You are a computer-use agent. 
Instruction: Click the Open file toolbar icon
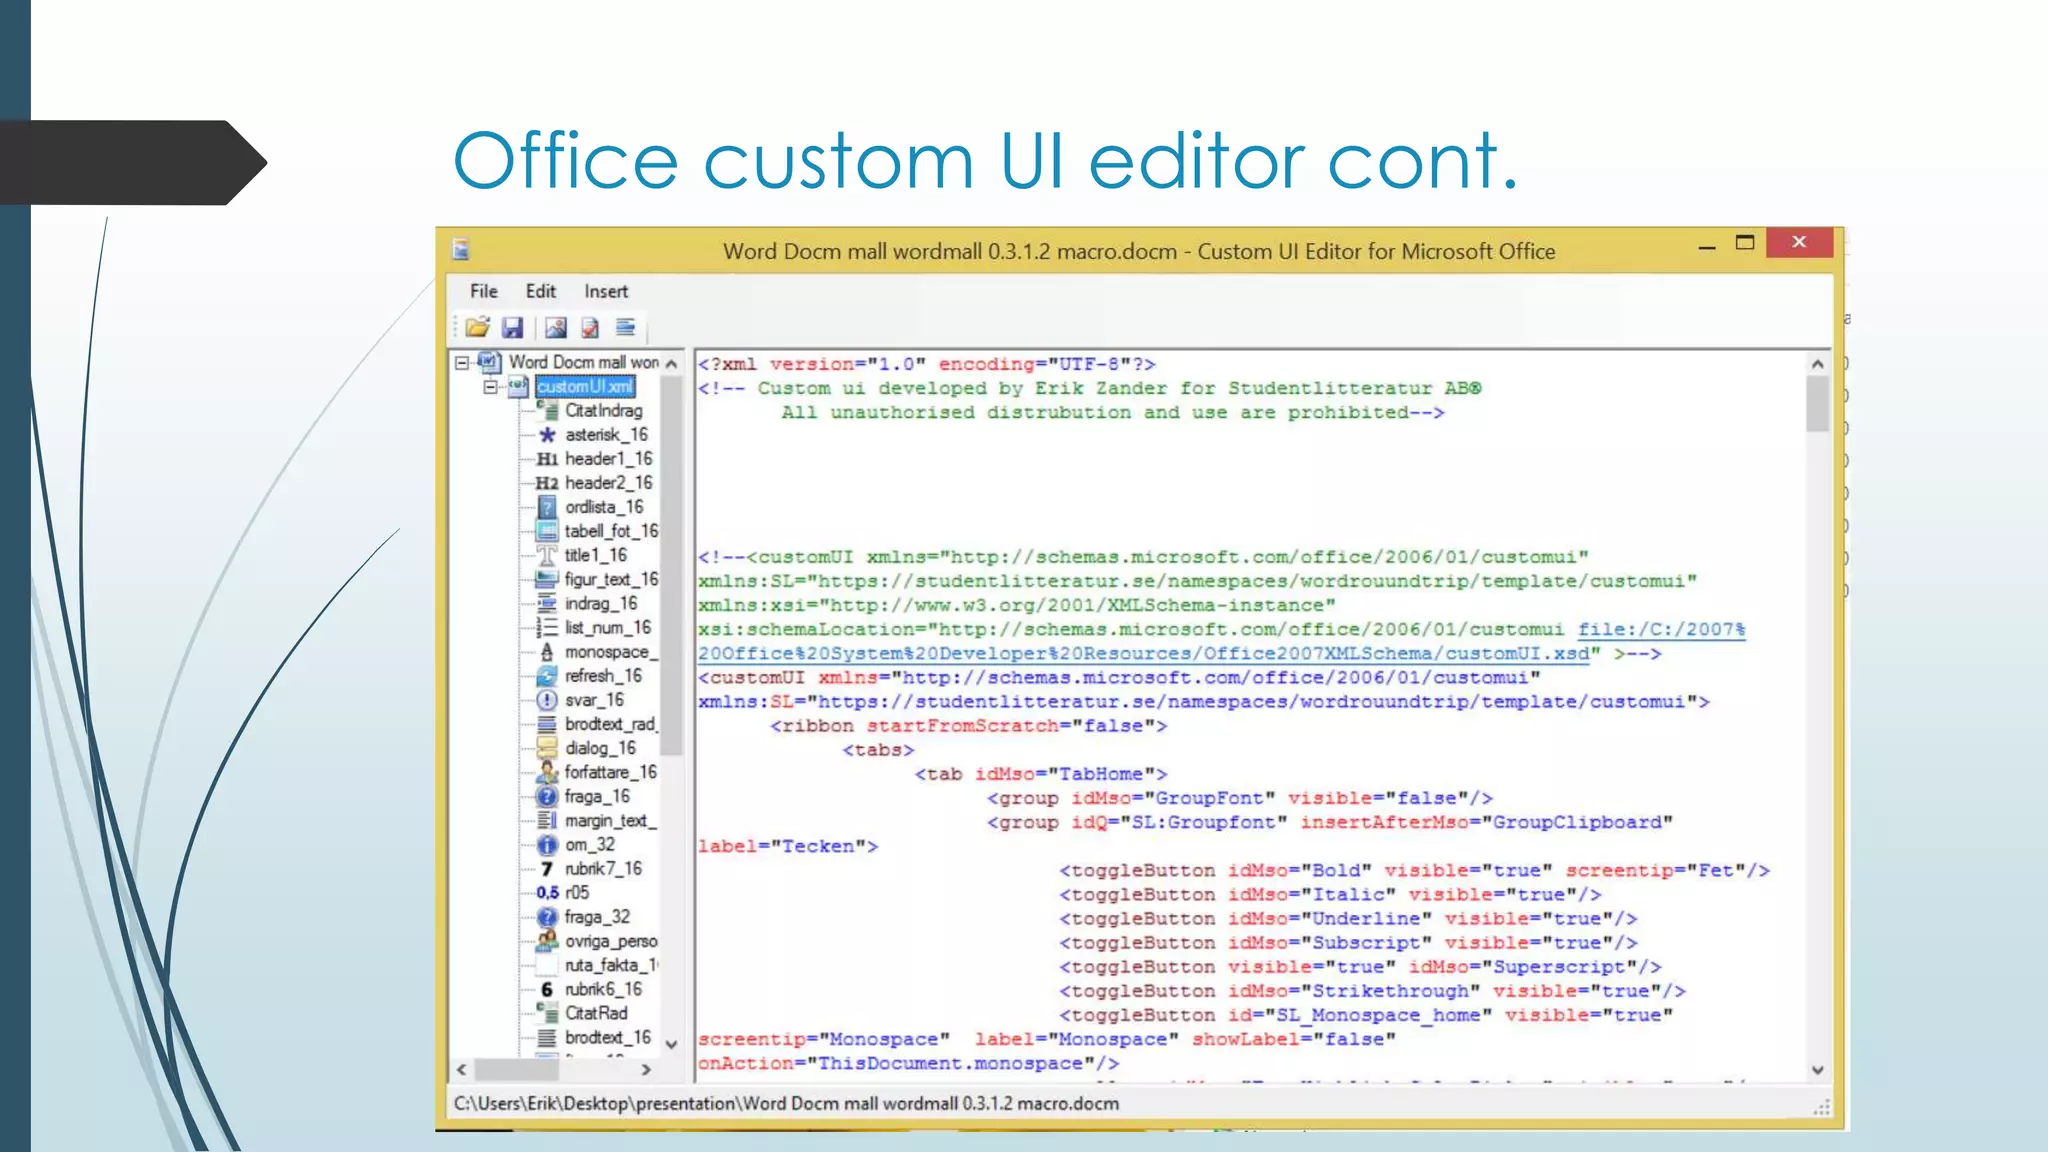click(478, 327)
